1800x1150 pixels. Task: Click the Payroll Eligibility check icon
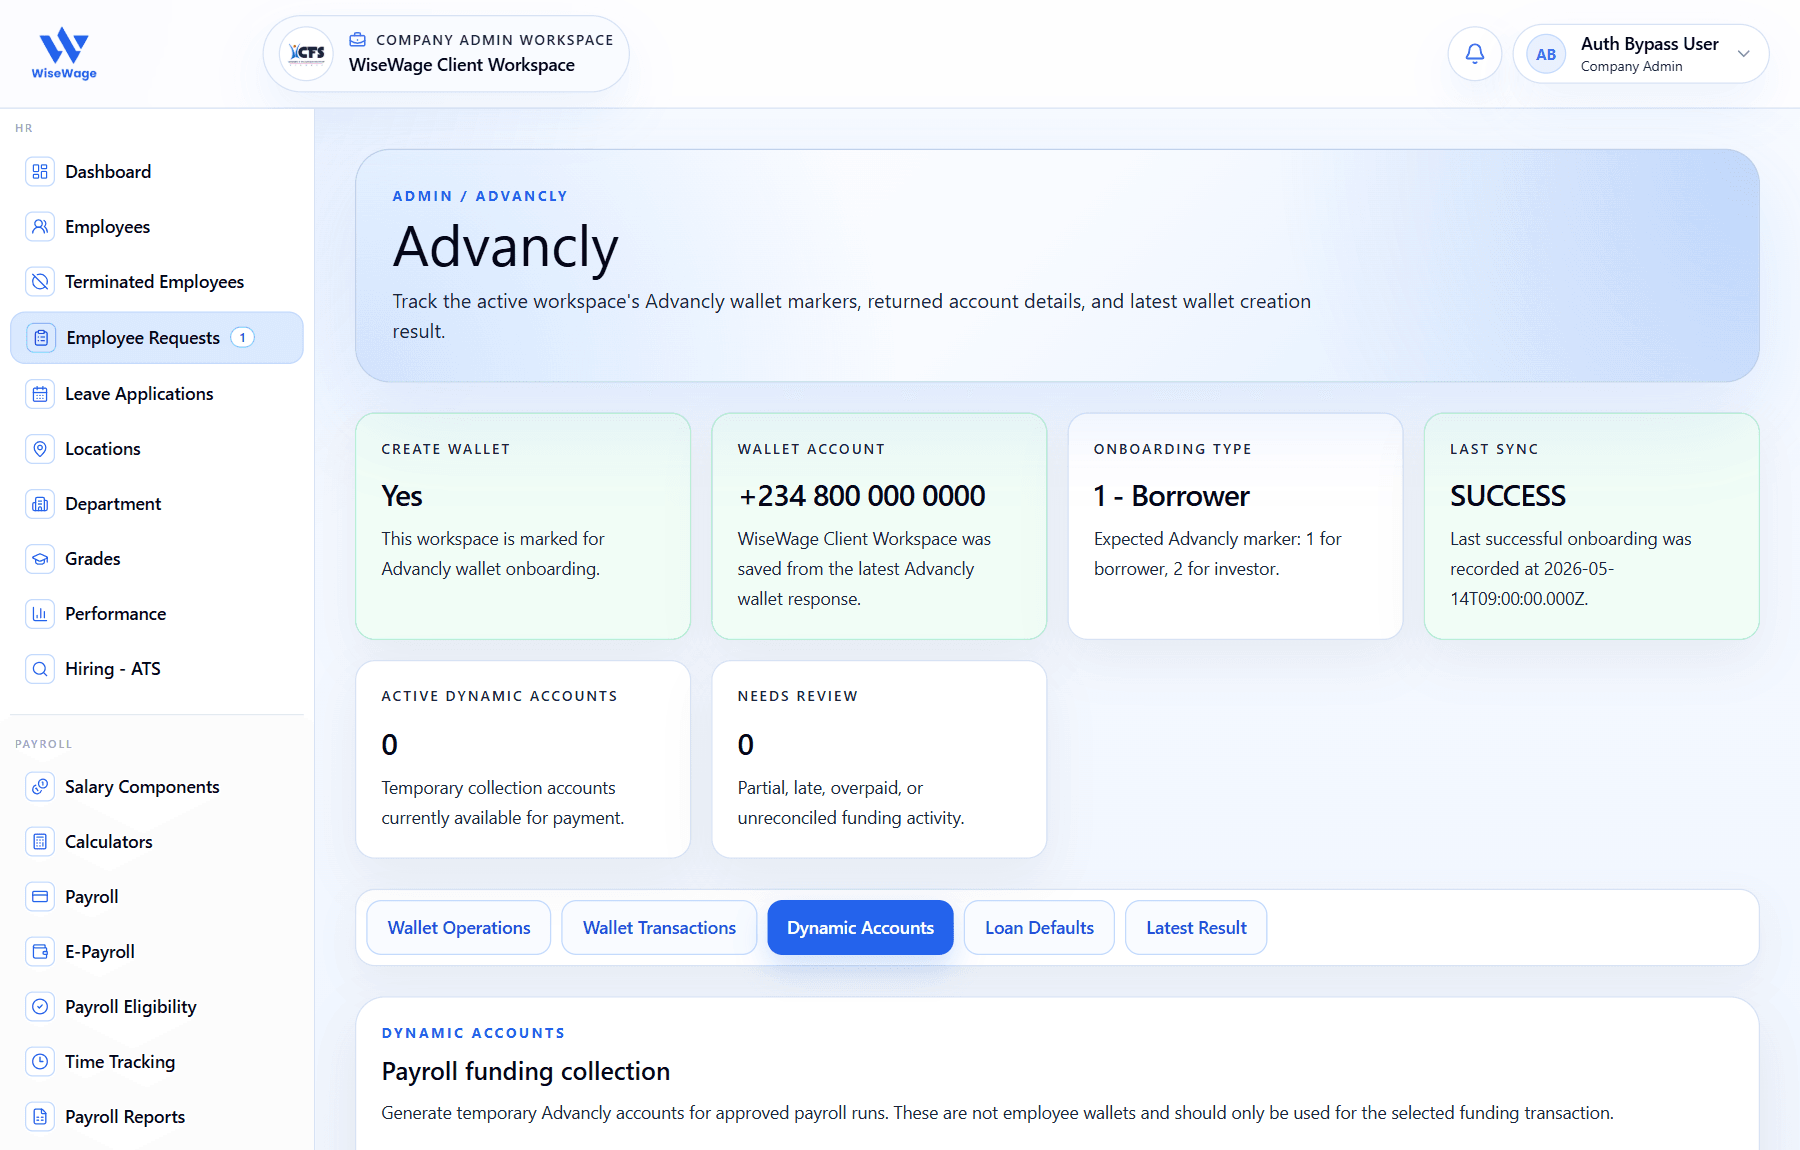(x=40, y=1007)
